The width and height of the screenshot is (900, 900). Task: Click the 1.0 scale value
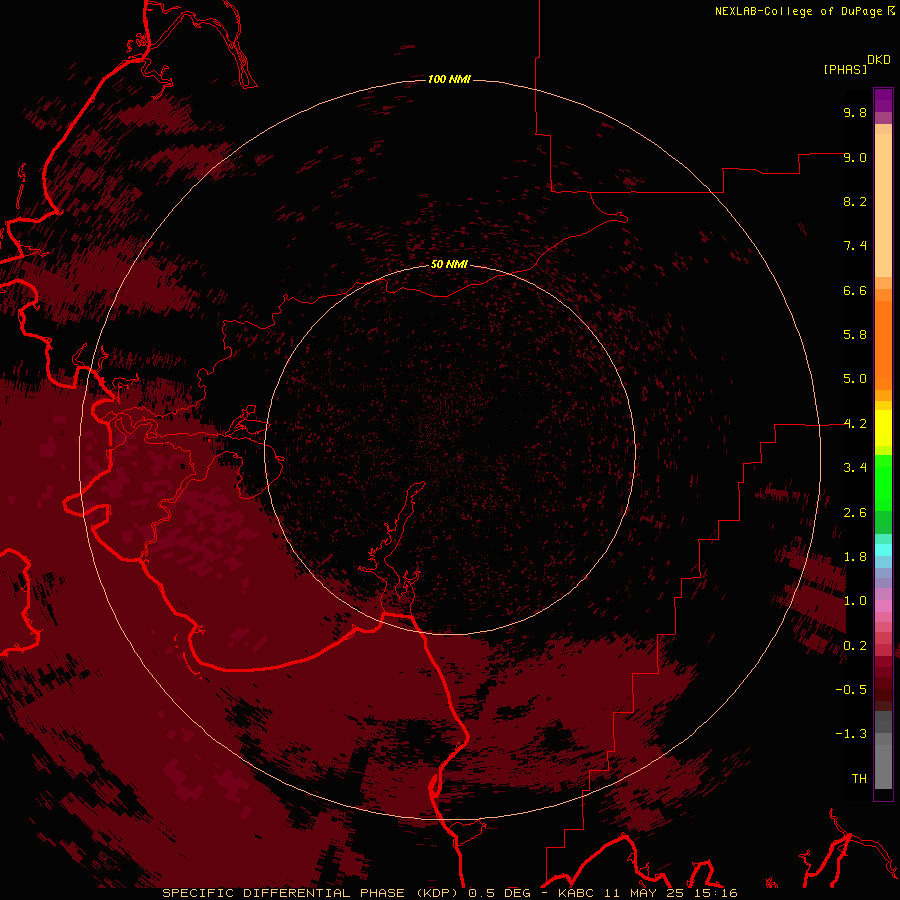855,601
